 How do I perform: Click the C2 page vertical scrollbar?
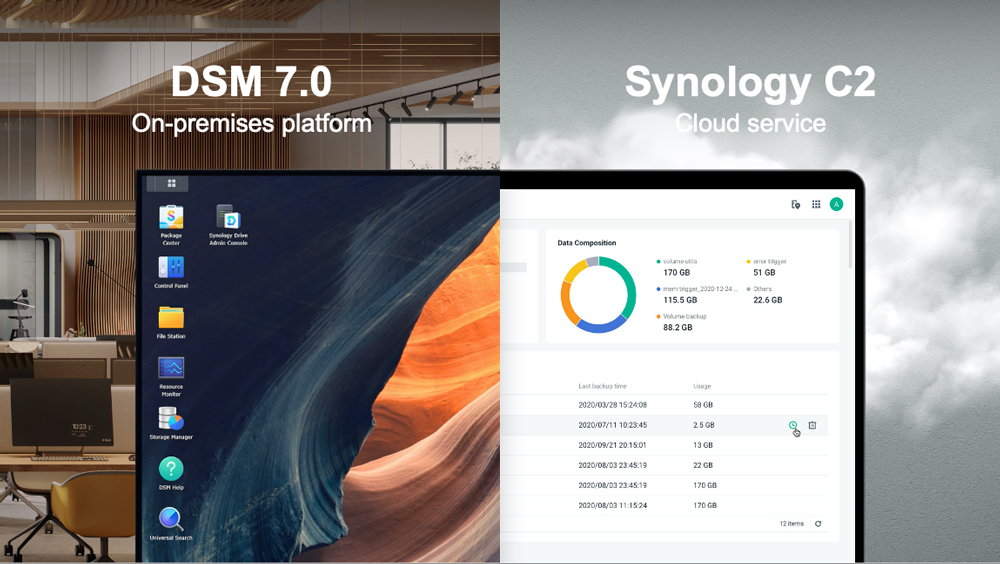(x=851, y=244)
